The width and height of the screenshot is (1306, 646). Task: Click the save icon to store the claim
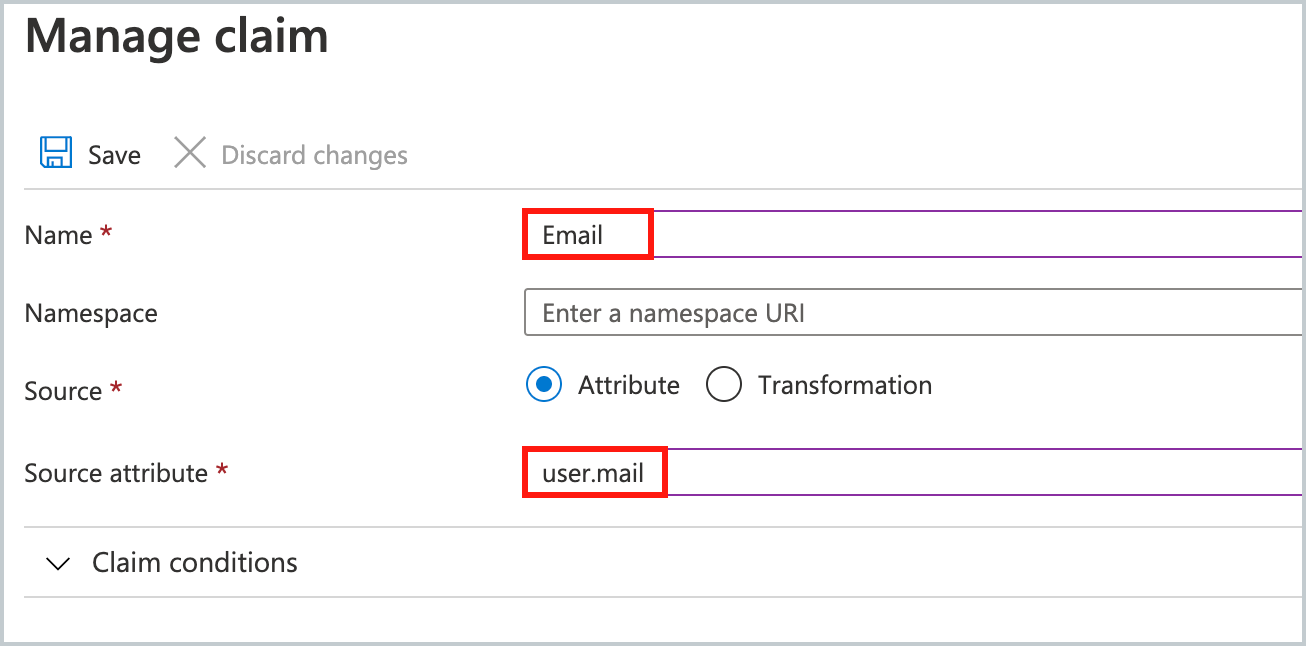coord(56,152)
